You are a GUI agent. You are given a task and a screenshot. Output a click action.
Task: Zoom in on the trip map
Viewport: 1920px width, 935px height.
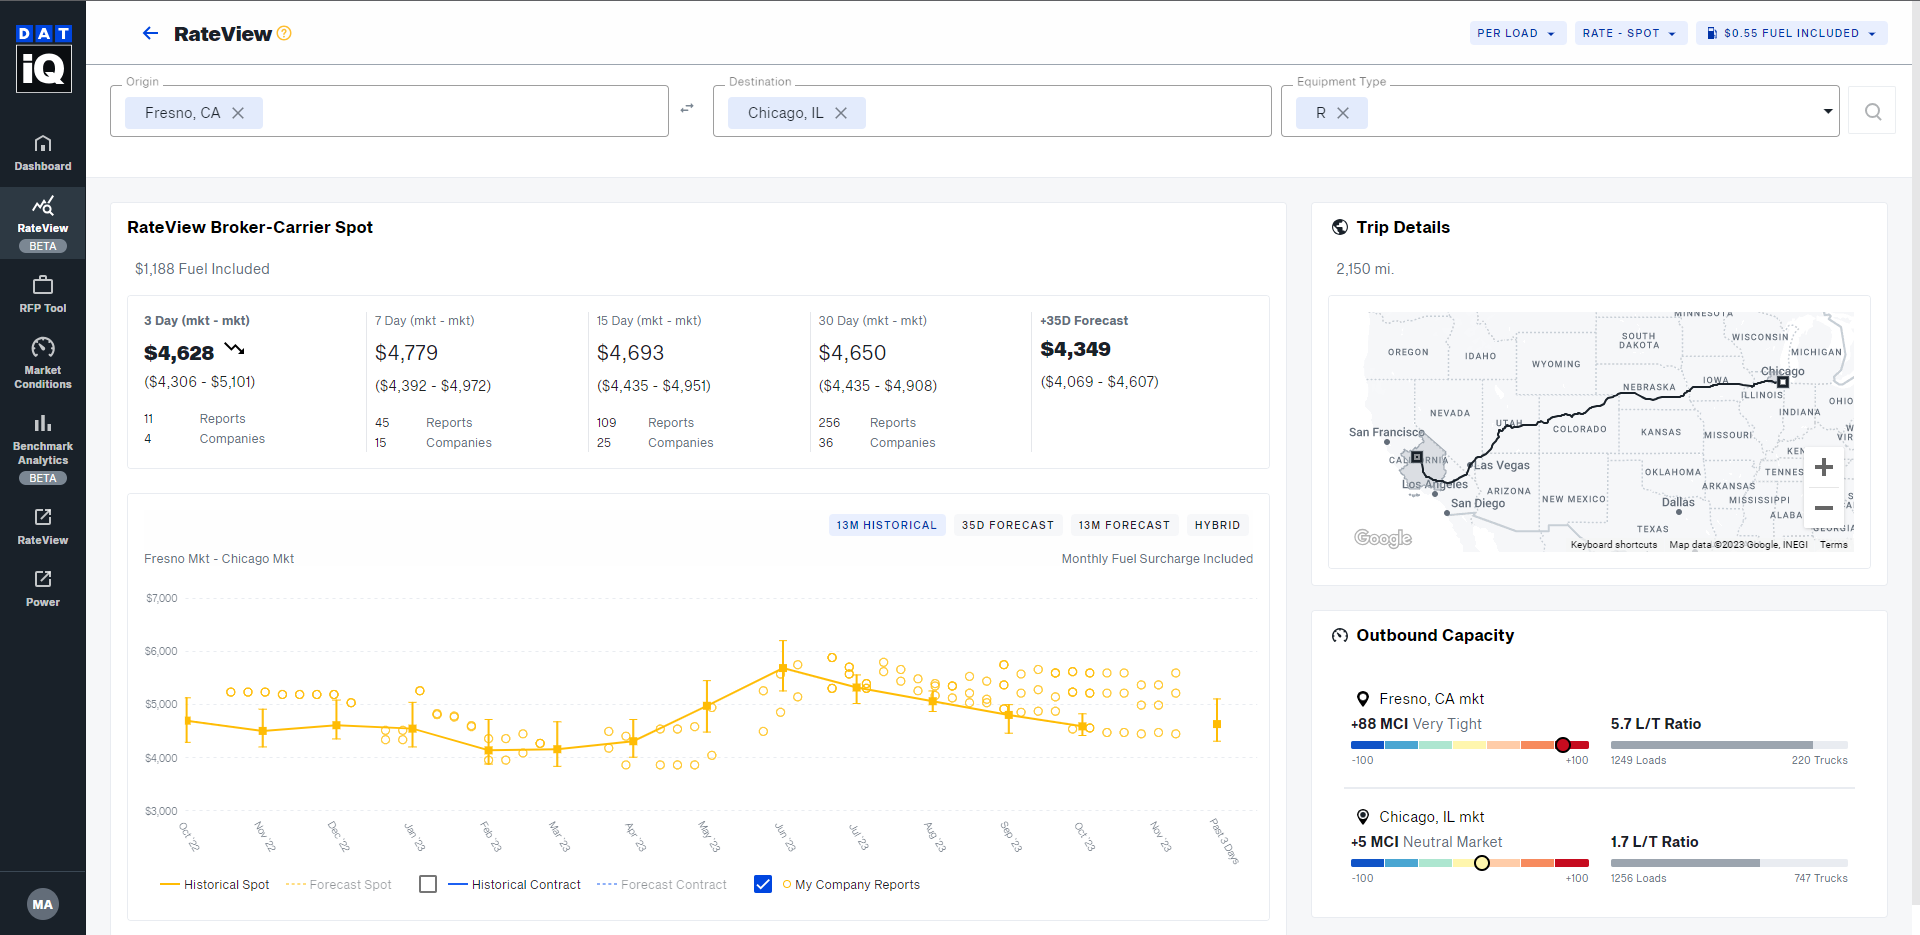click(1823, 467)
